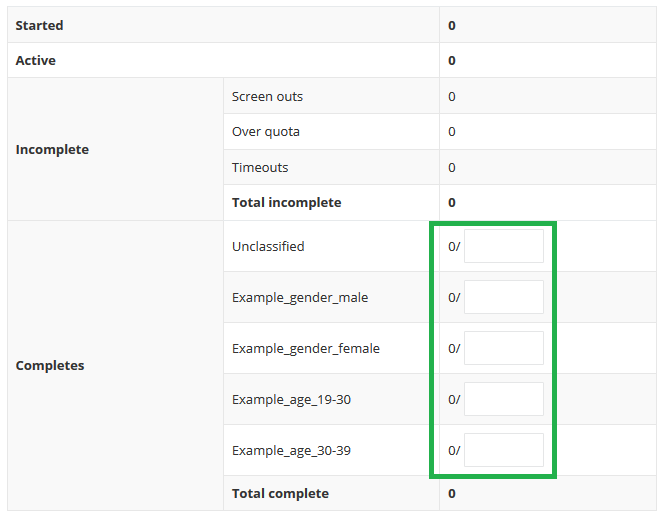Click the Example_gender_female label text

coord(306,349)
